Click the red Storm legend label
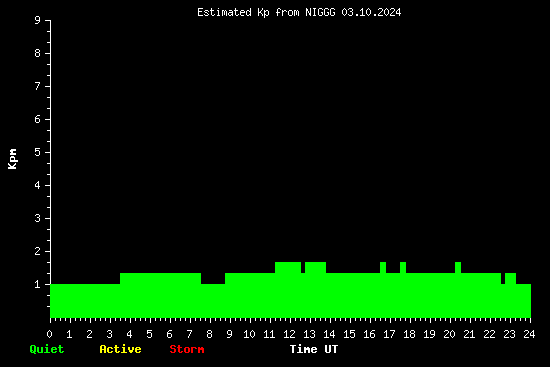Viewport: 550px width, 367px height. pyautogui.click(x=187, y=349)
